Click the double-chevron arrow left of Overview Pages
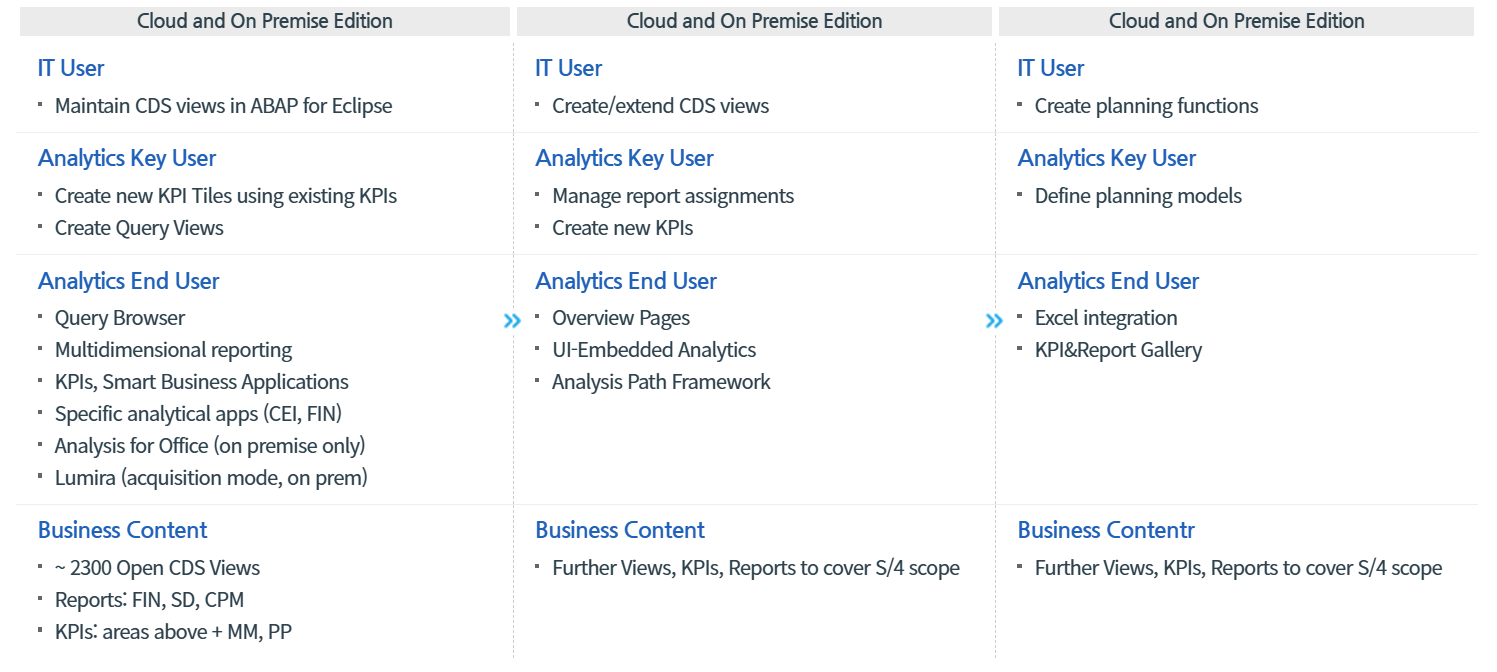1497x672 pixels. [x=512, y=320]
